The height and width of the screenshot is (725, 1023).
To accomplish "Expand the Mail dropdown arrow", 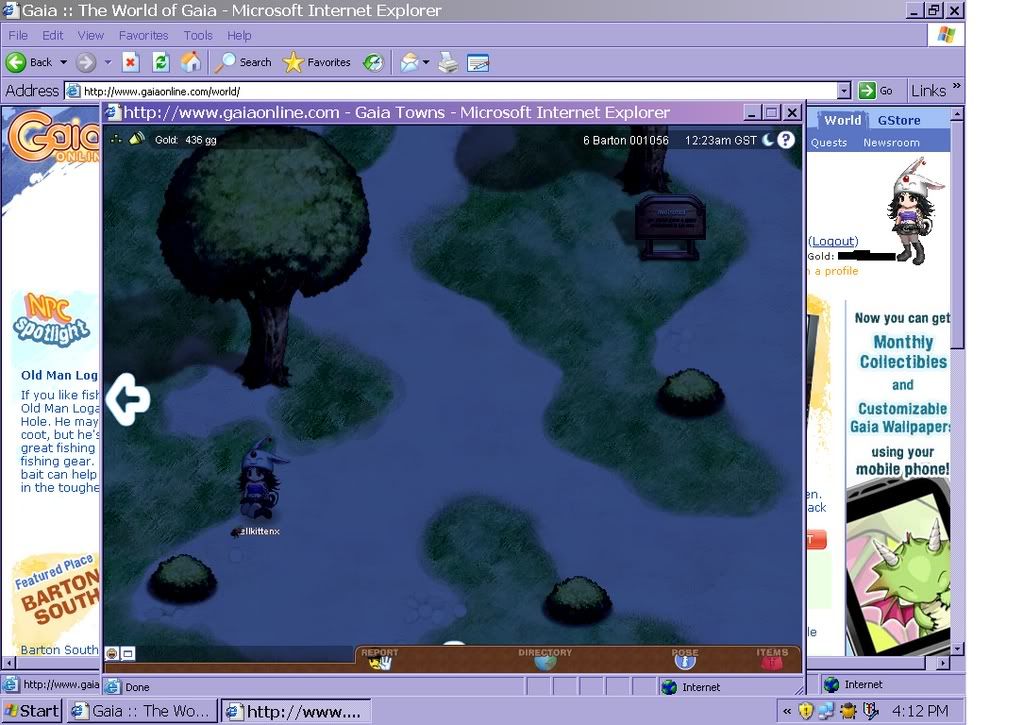I will point(426,63).
